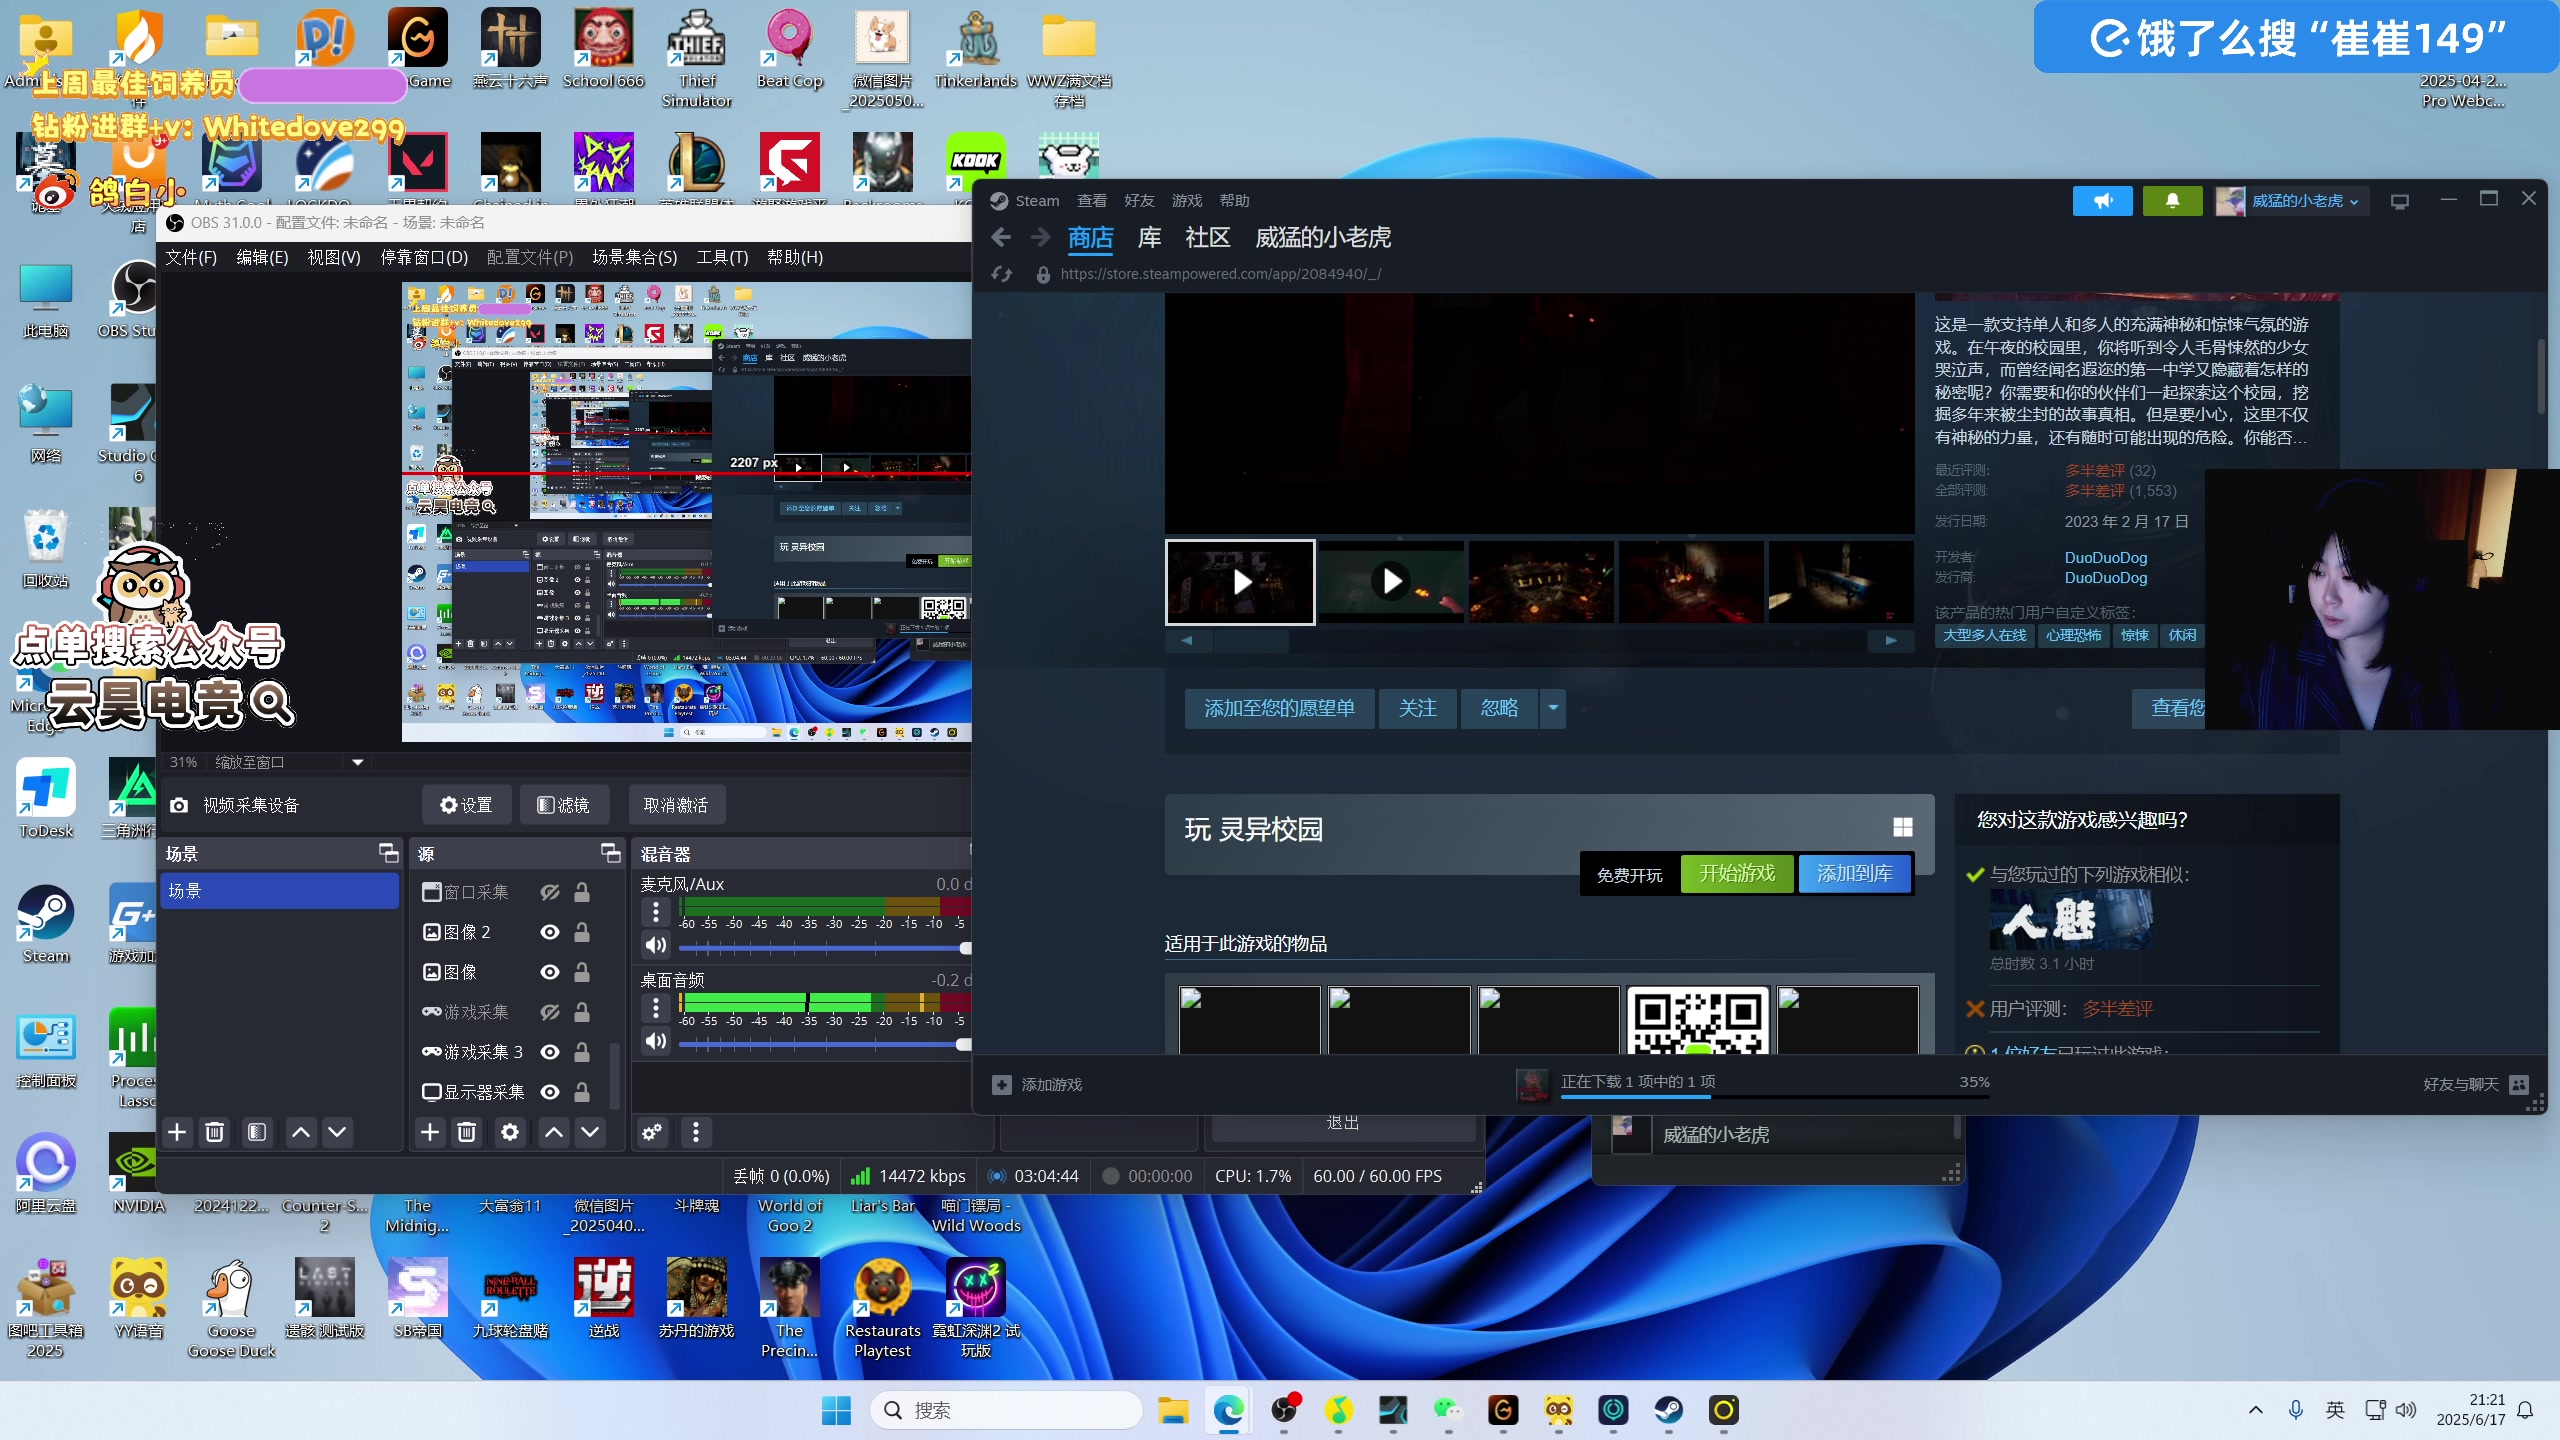Open Windows Start menu
Viewport: 2560px width, 1440px height.
point(836,1410)
